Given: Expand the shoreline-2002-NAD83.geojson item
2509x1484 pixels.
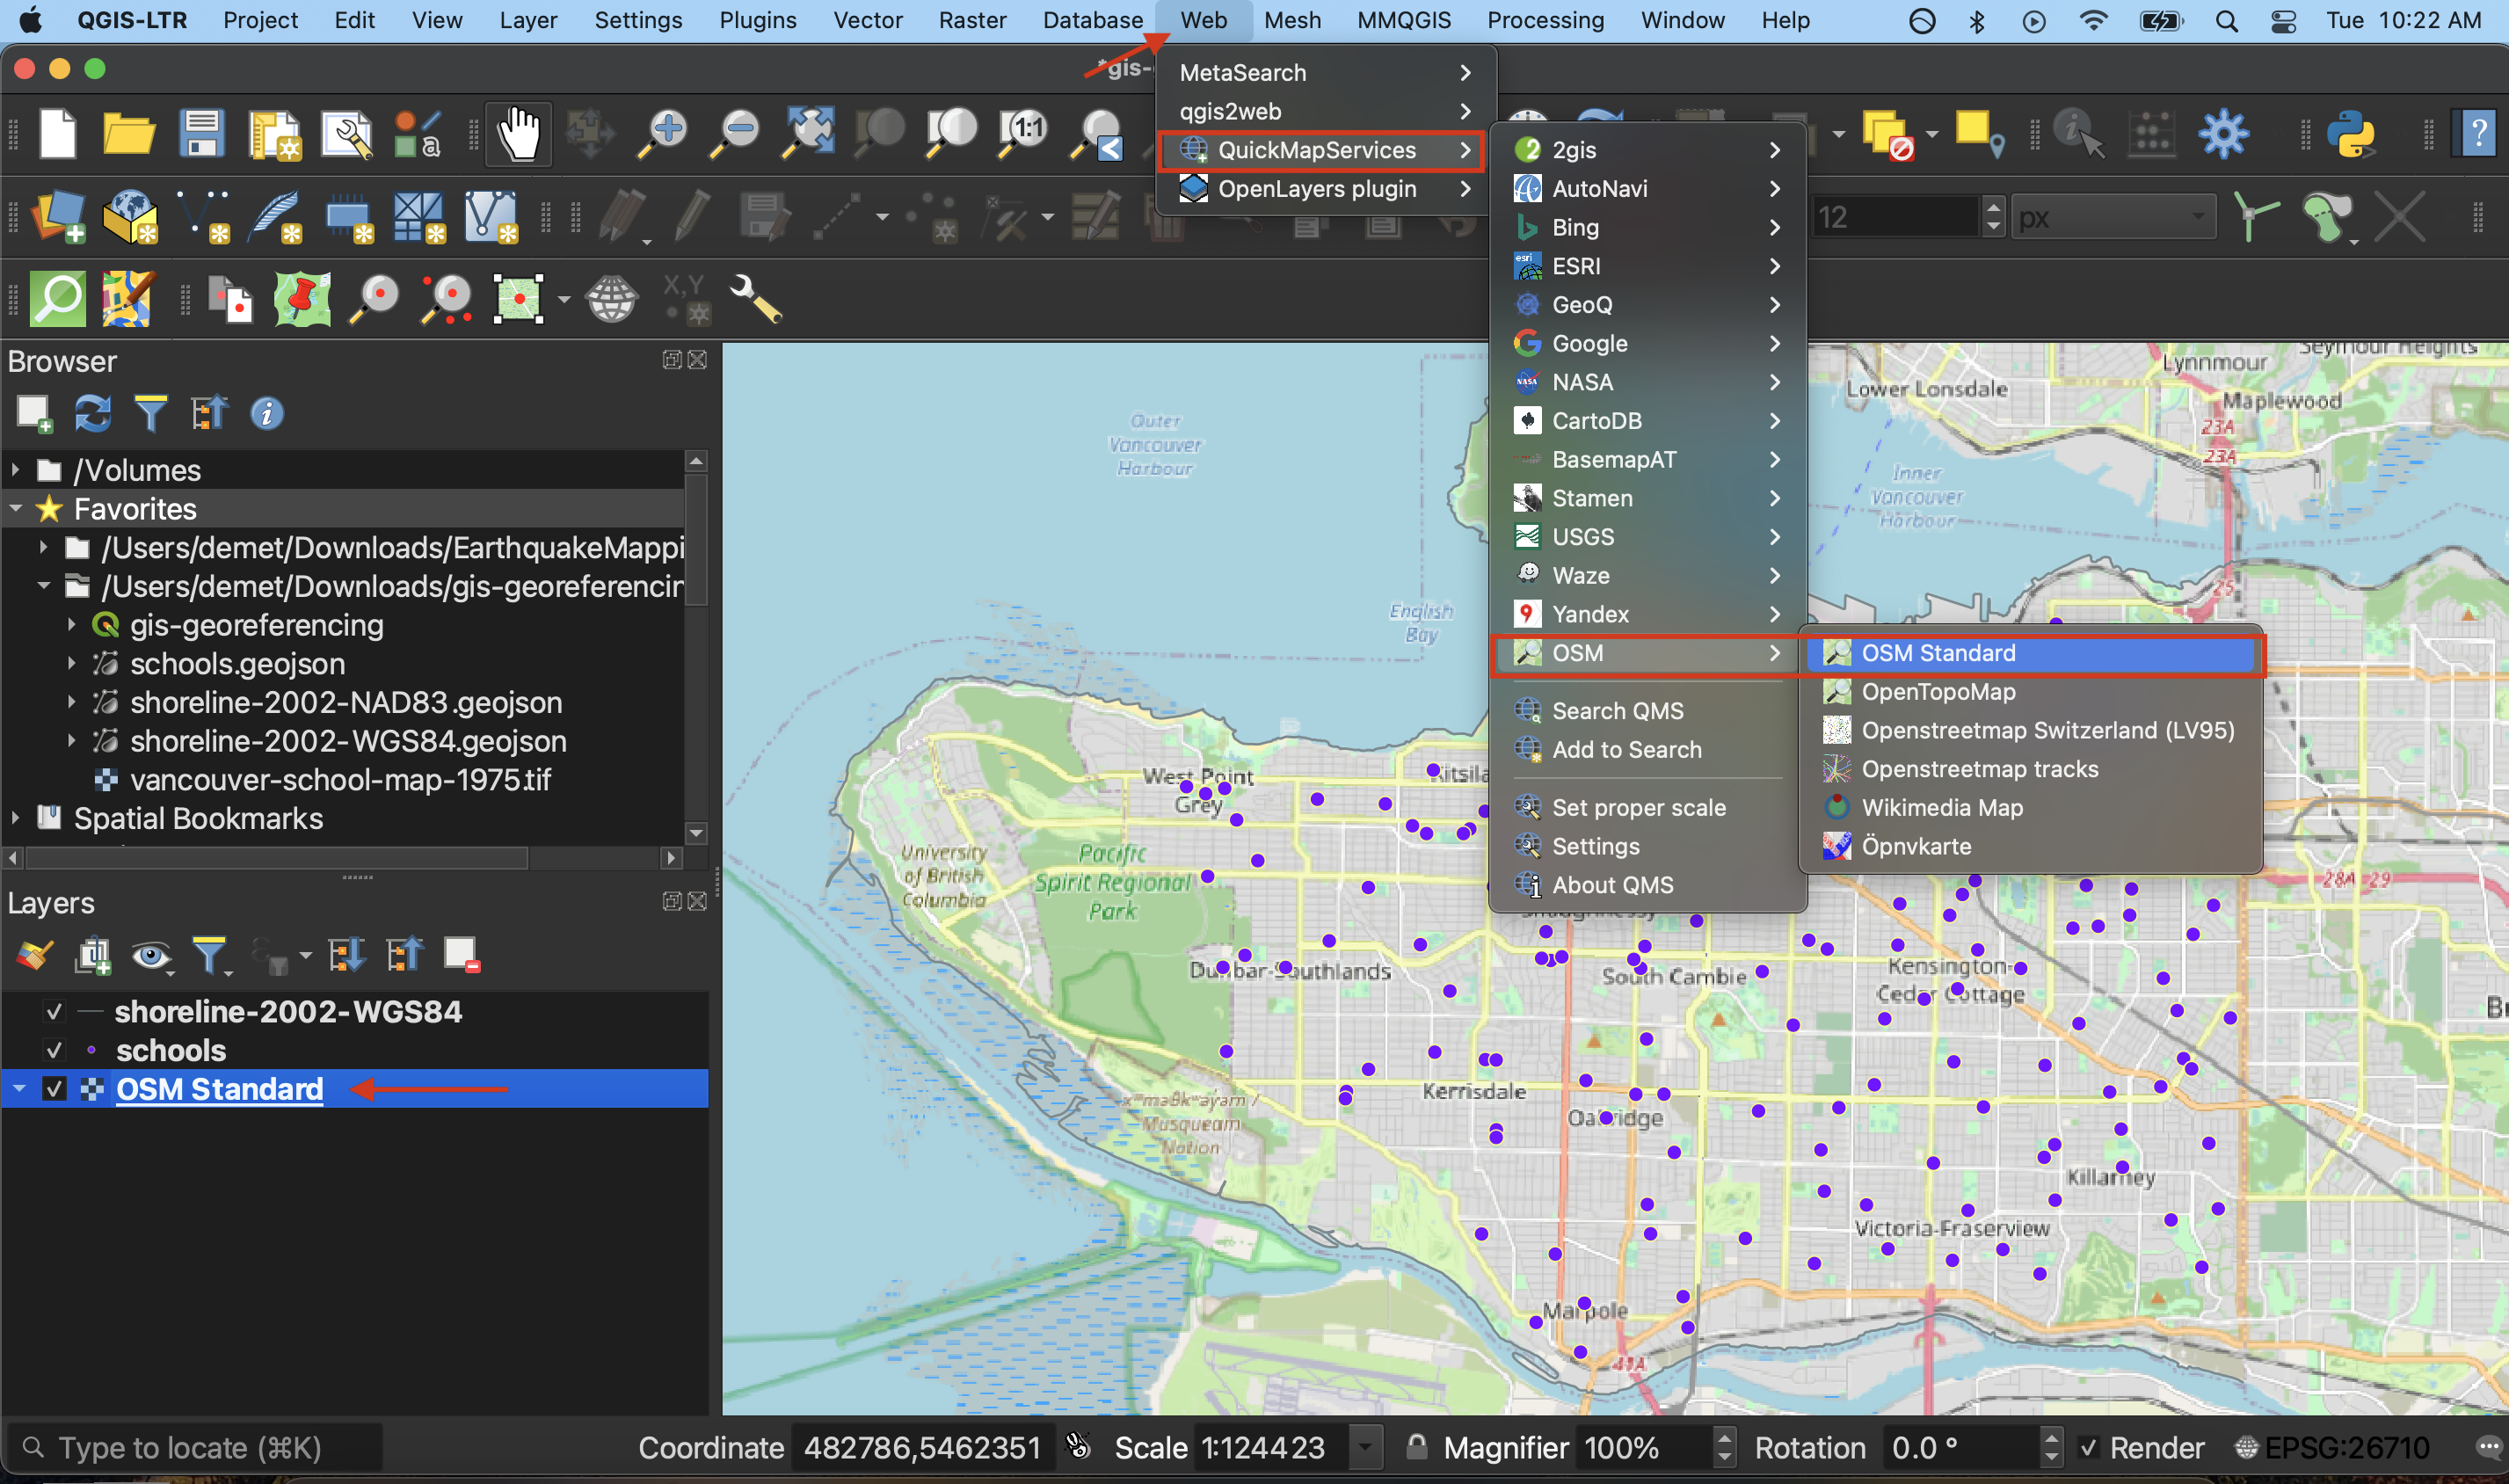Looking at the screenshot, I should coord(71,702).
